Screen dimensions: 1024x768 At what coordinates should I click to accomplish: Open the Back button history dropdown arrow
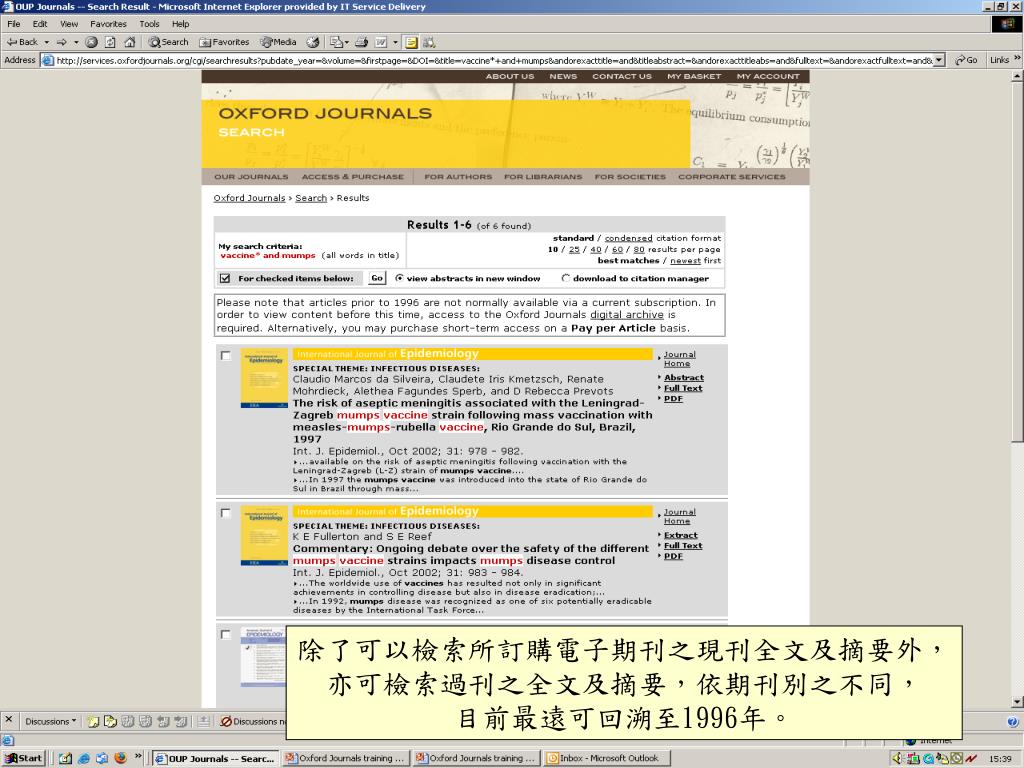[46, 42]
